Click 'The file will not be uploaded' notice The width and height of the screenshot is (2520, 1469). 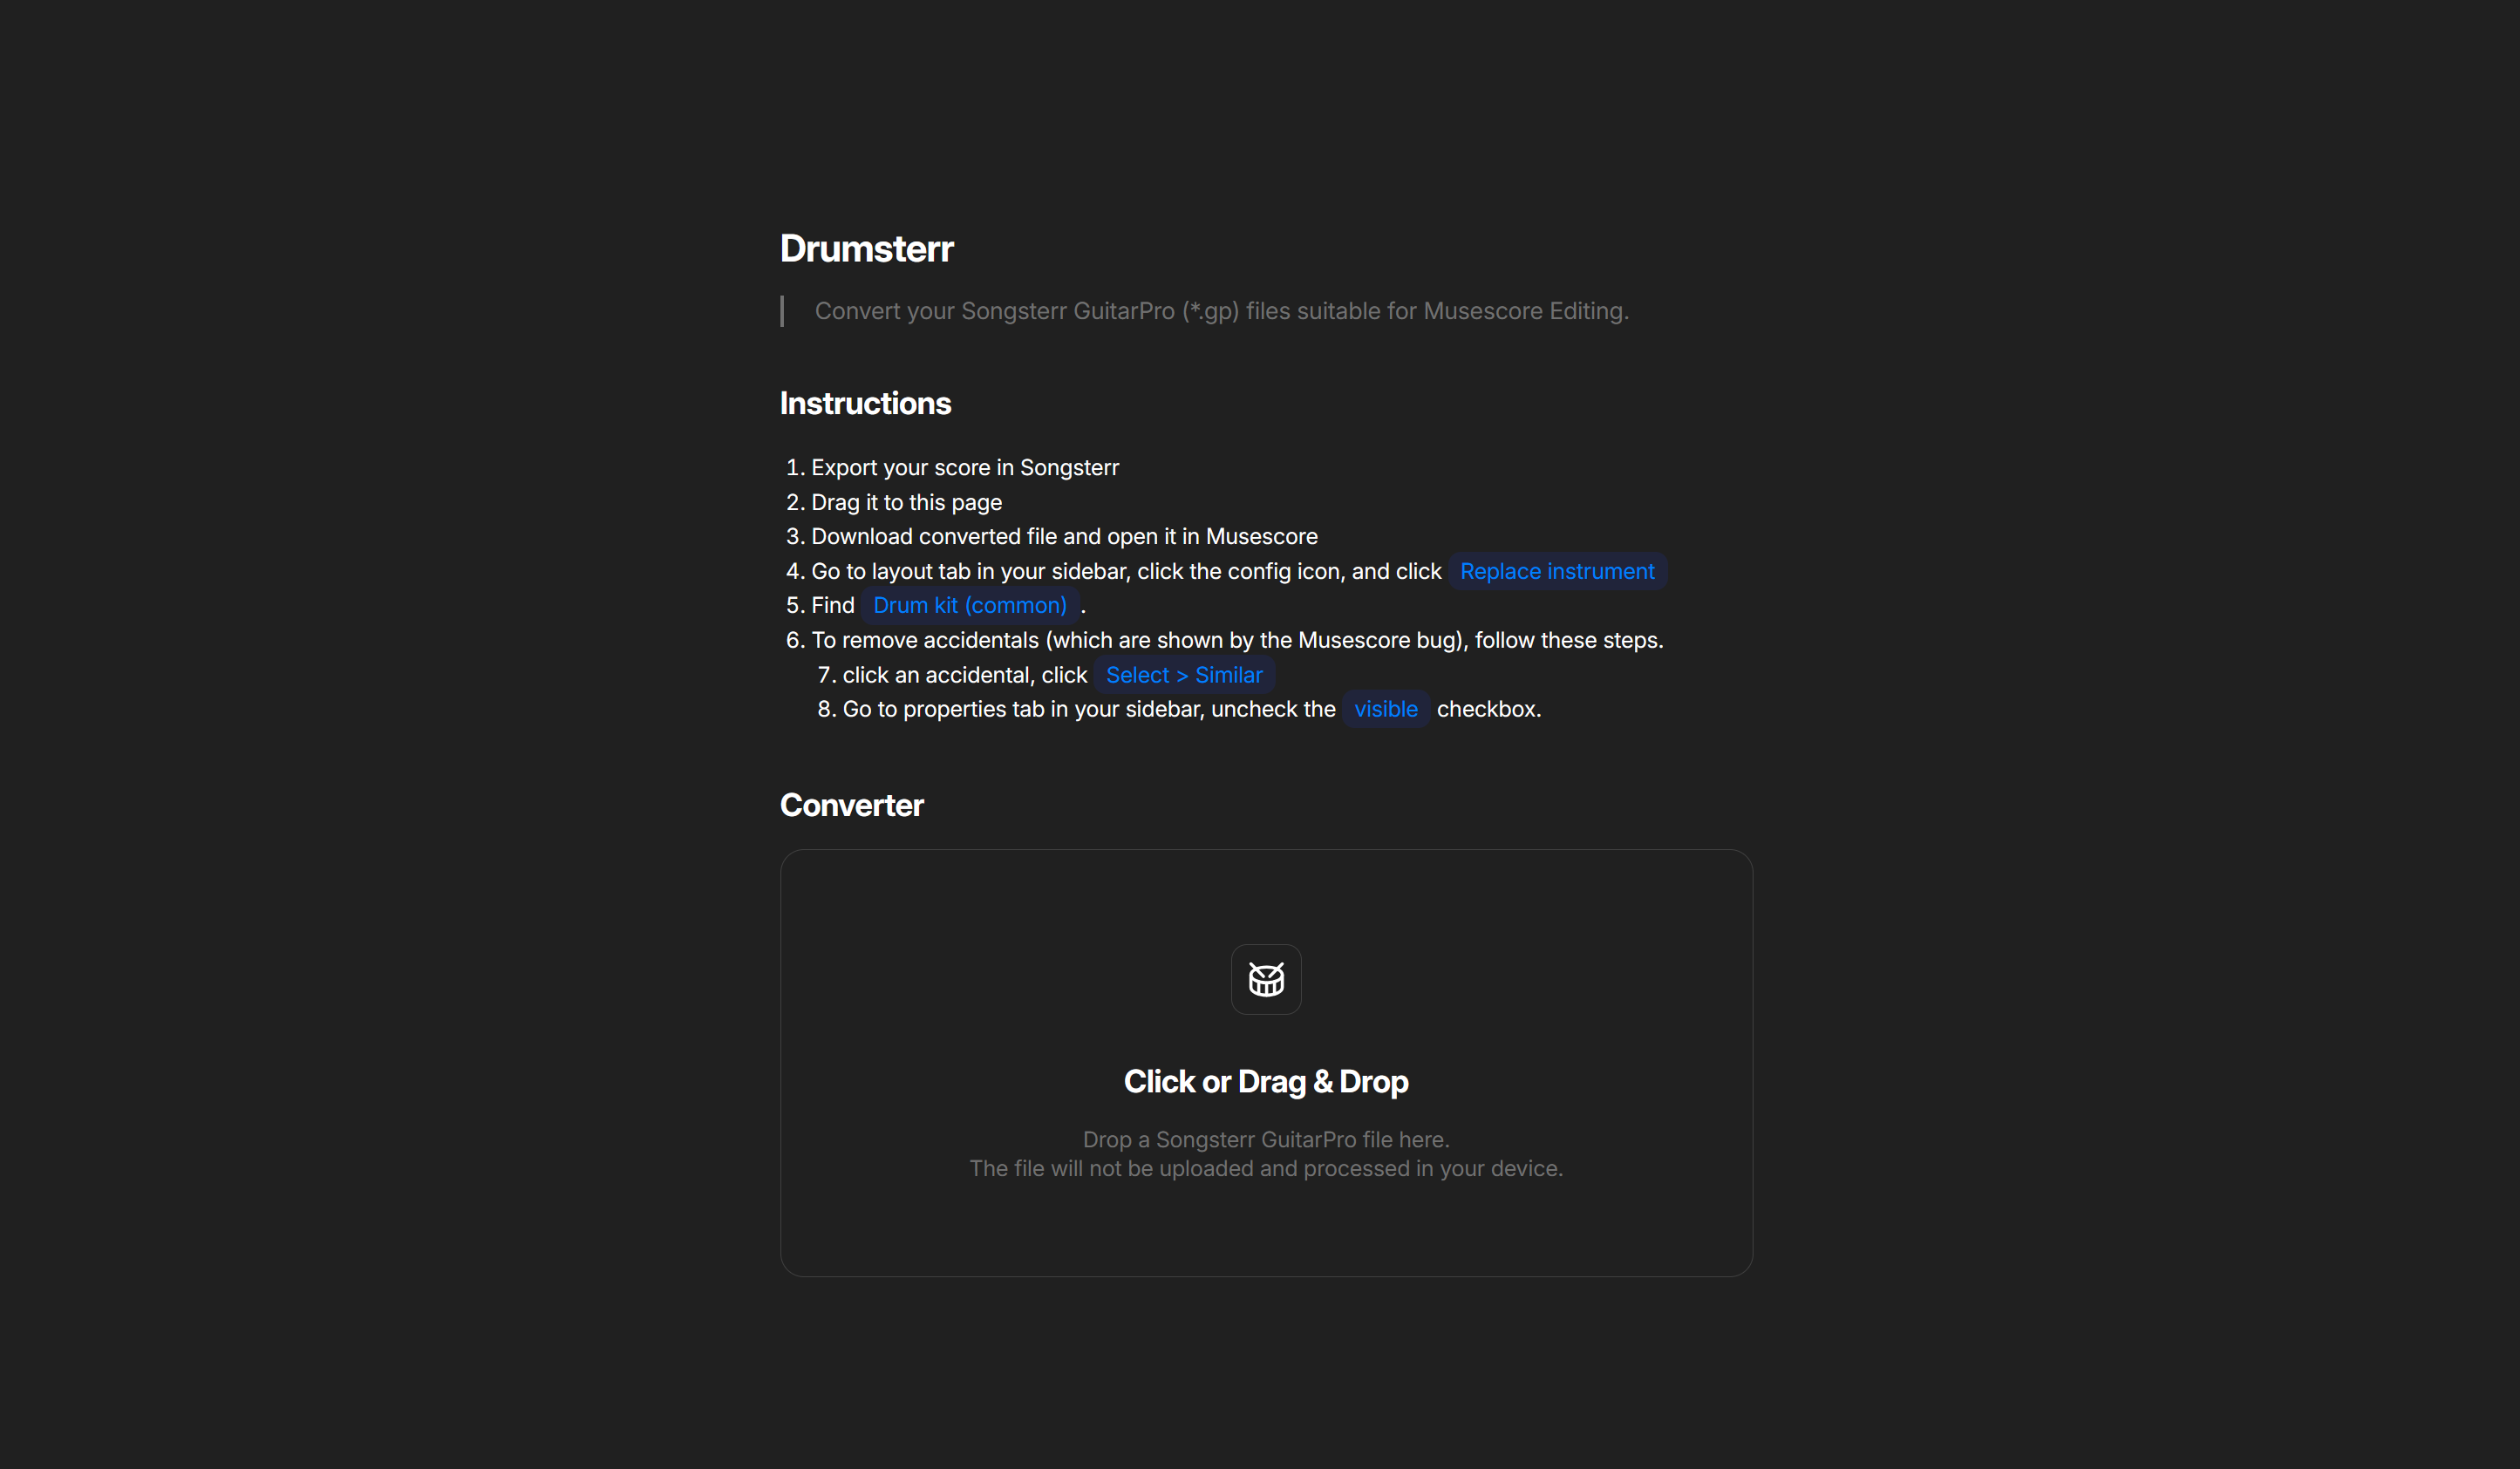(1266, 1169)
